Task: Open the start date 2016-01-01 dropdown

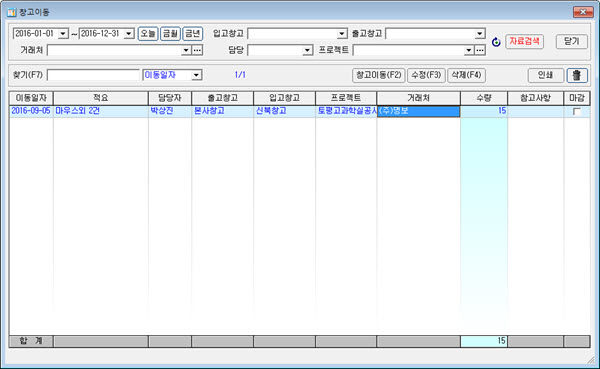Action: pos(63,34)
